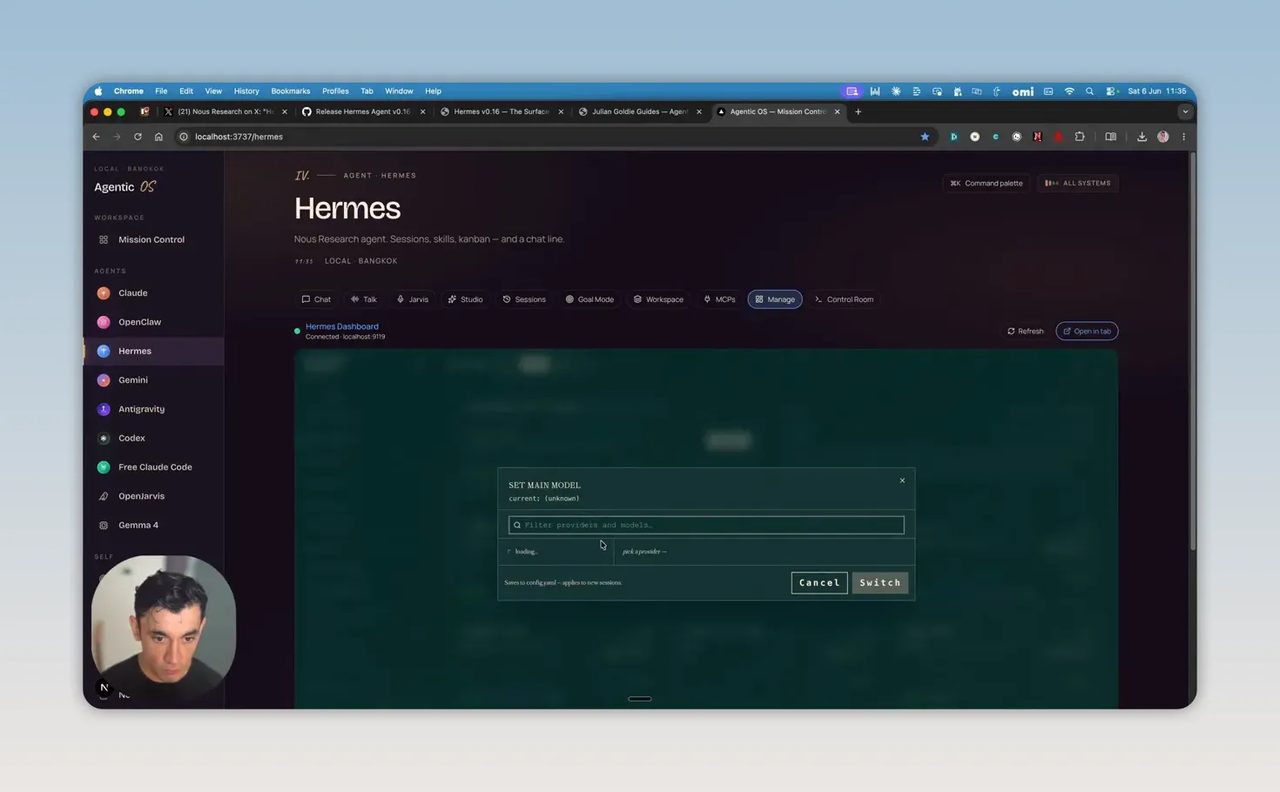Open the Jarvis tab
This screenshot has width=1280, height=792.
(x=413, y=299)
